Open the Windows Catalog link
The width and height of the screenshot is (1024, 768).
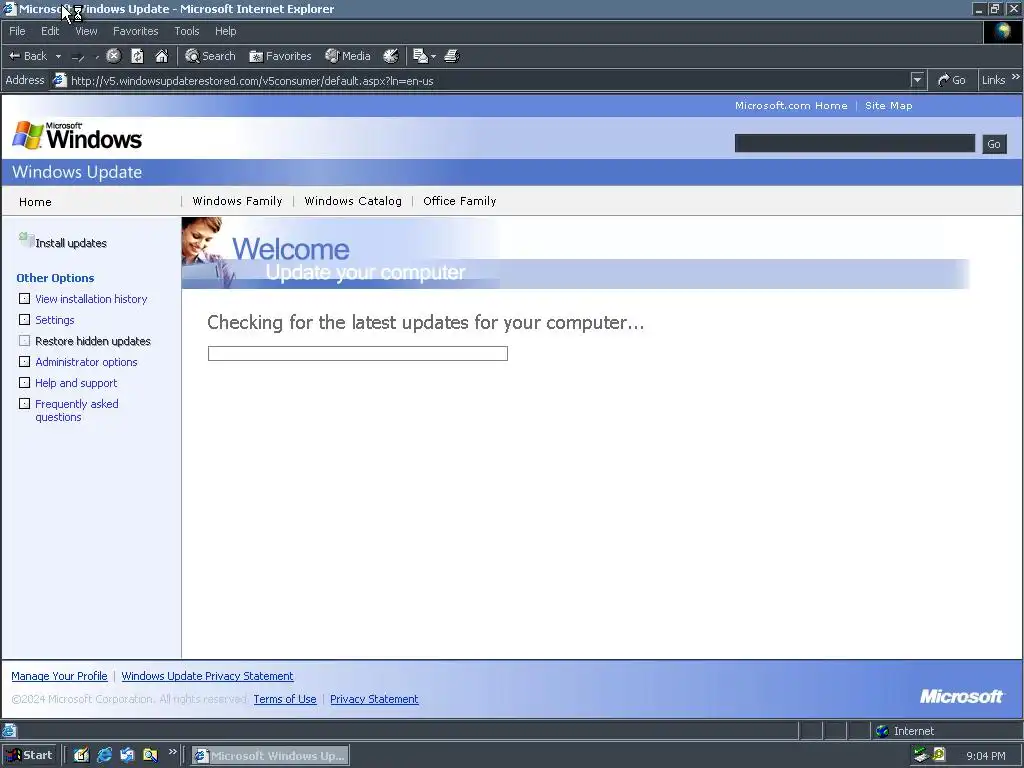[x=353, y=201]
